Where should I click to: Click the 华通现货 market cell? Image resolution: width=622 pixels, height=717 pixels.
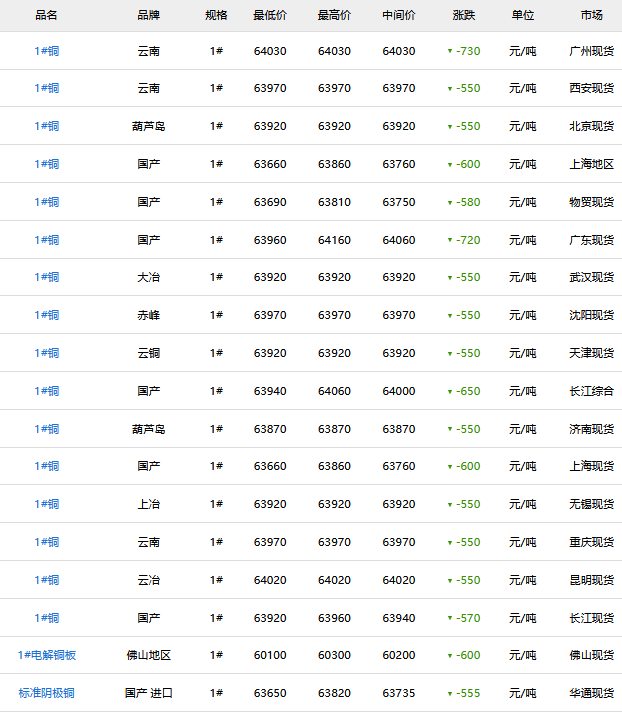[591, 693]
